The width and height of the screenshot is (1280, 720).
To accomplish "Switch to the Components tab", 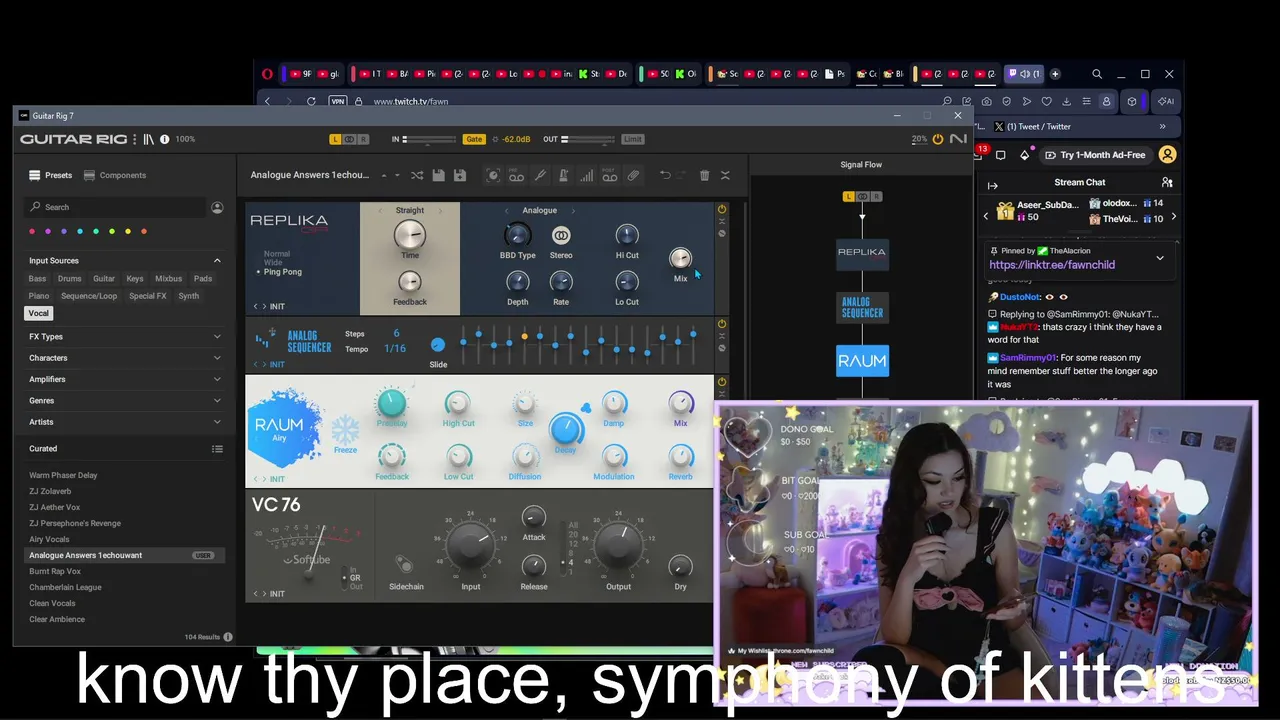I will click(115, 175).
